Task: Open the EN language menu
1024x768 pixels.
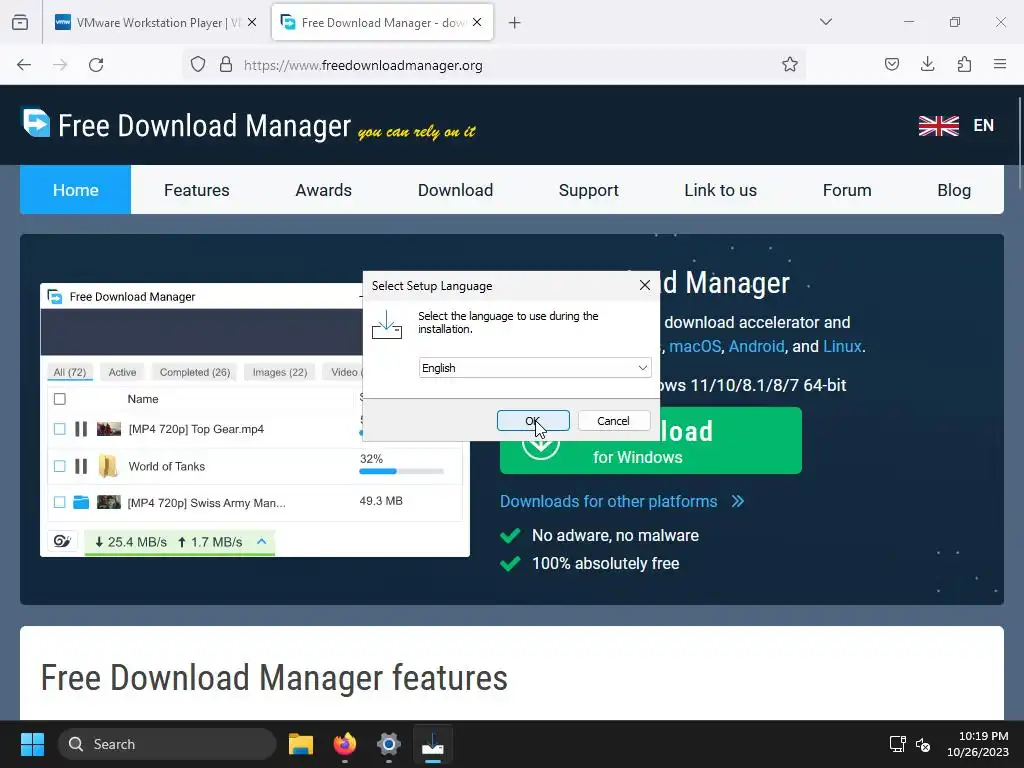Action: point(984,125)
